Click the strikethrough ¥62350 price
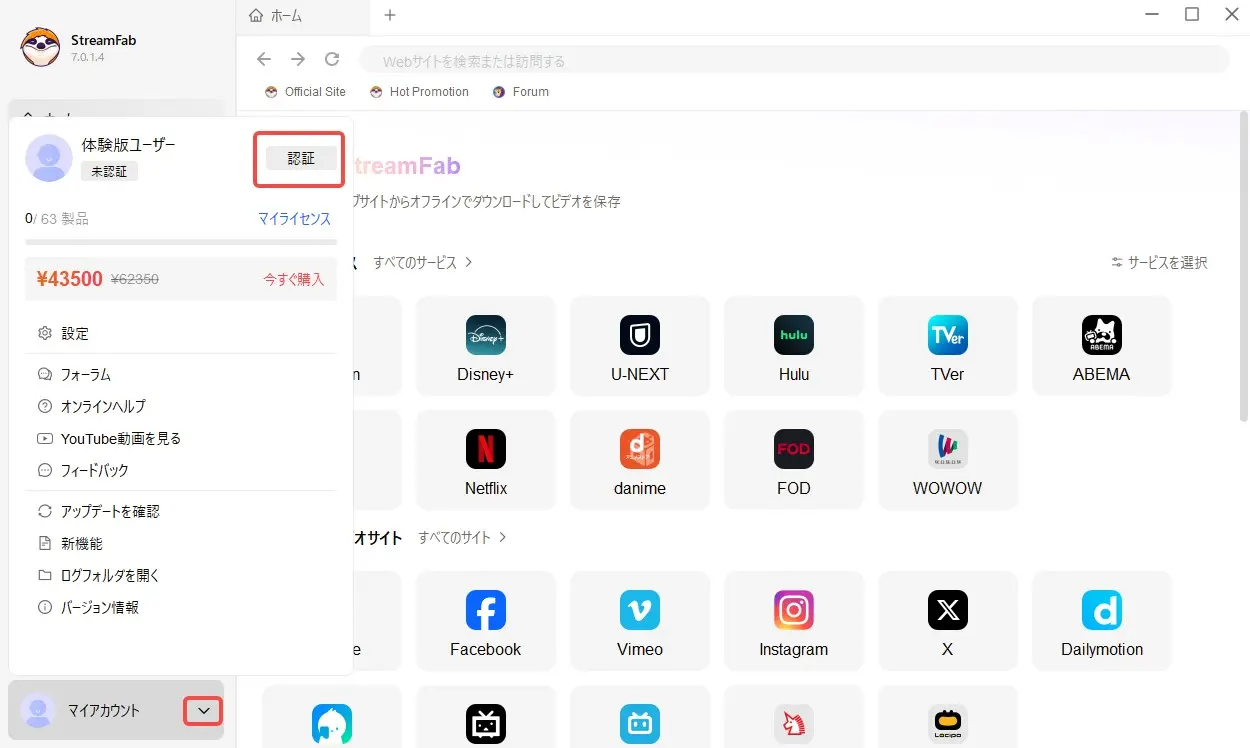1250x748 pixels. 135,280
